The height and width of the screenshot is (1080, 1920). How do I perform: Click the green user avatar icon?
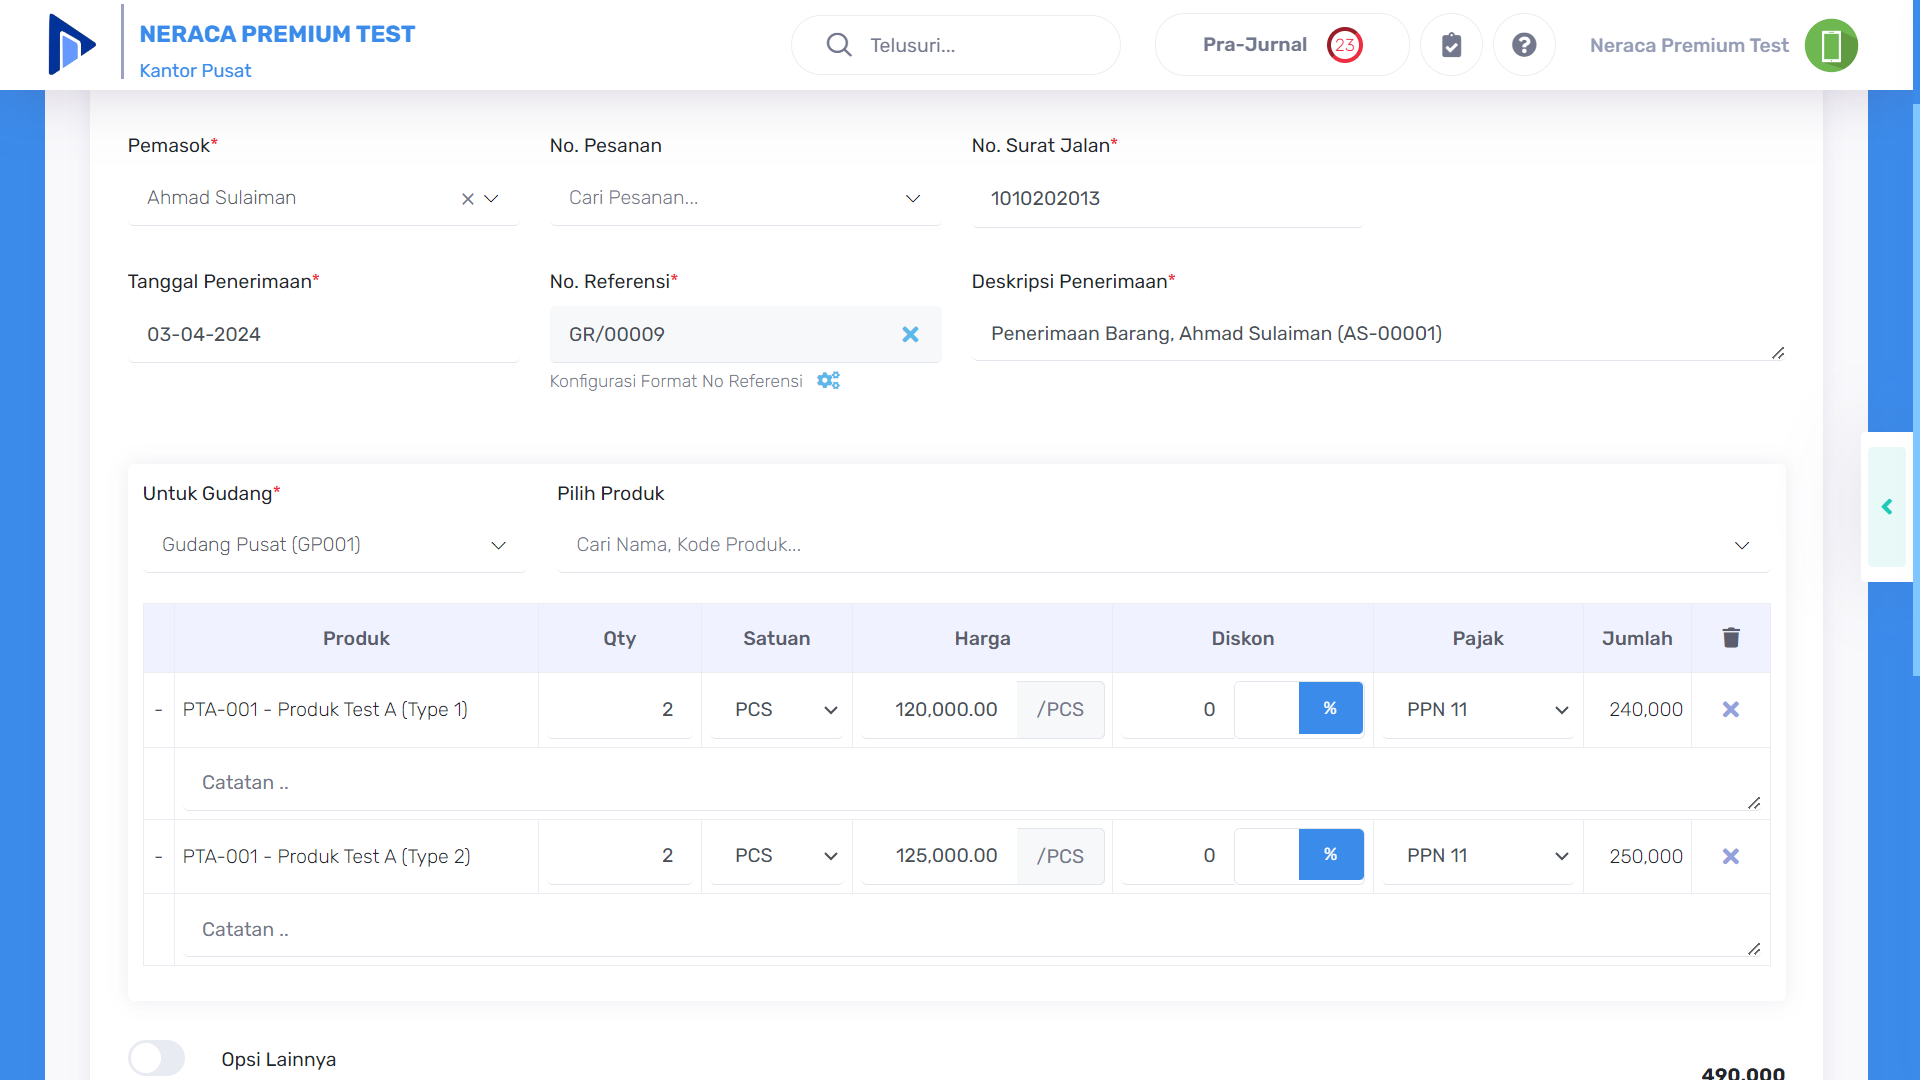1831,45
